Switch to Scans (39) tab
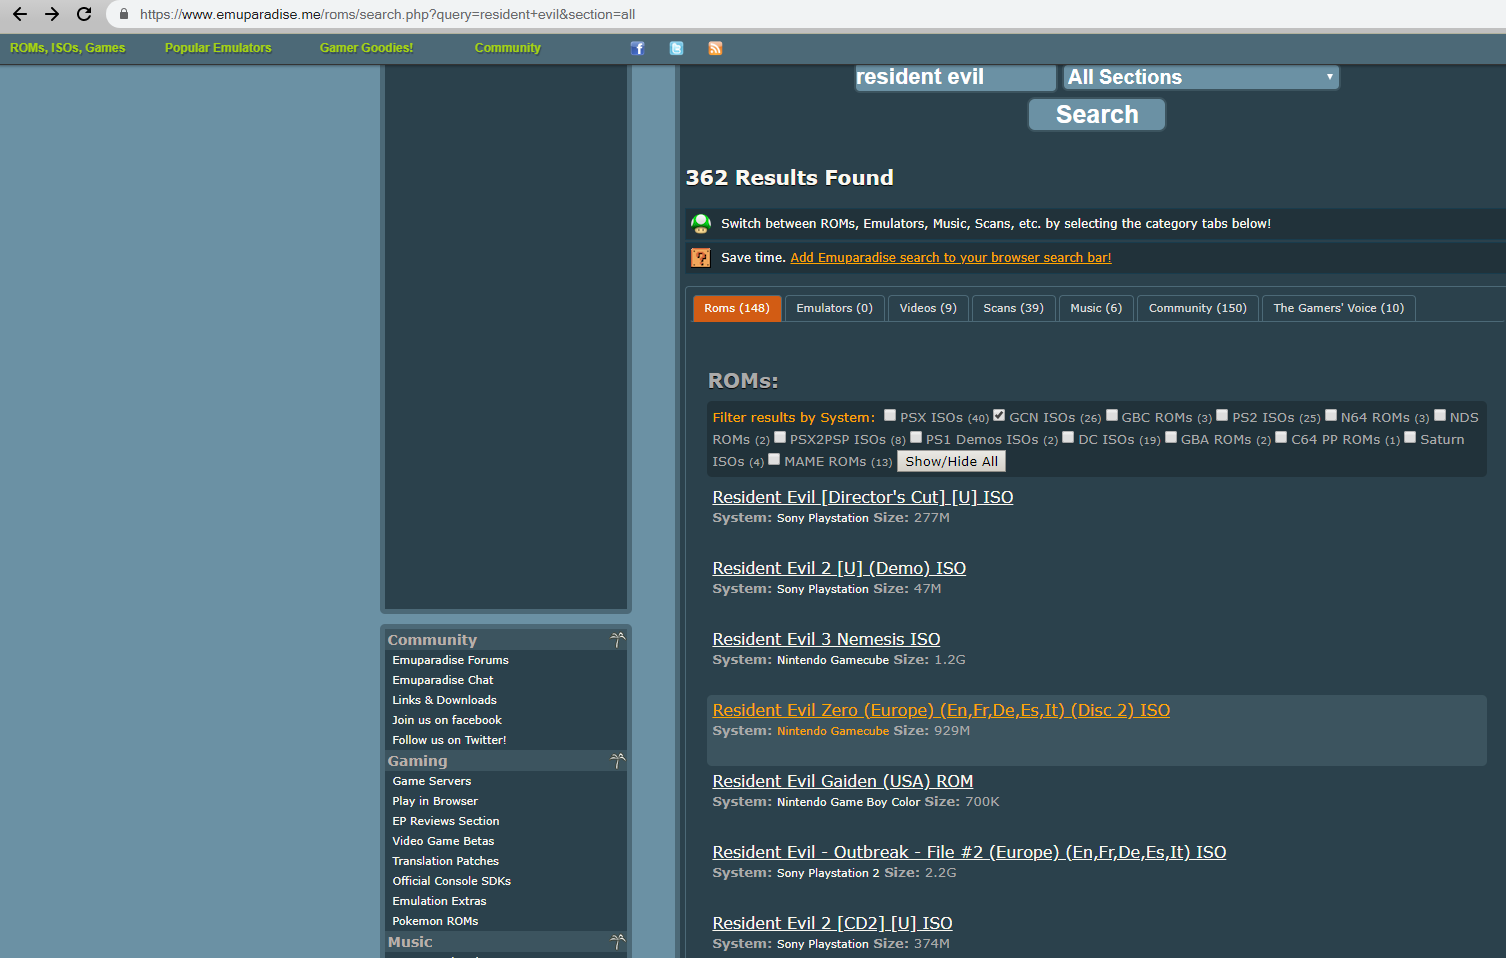 click(1013, 308)
